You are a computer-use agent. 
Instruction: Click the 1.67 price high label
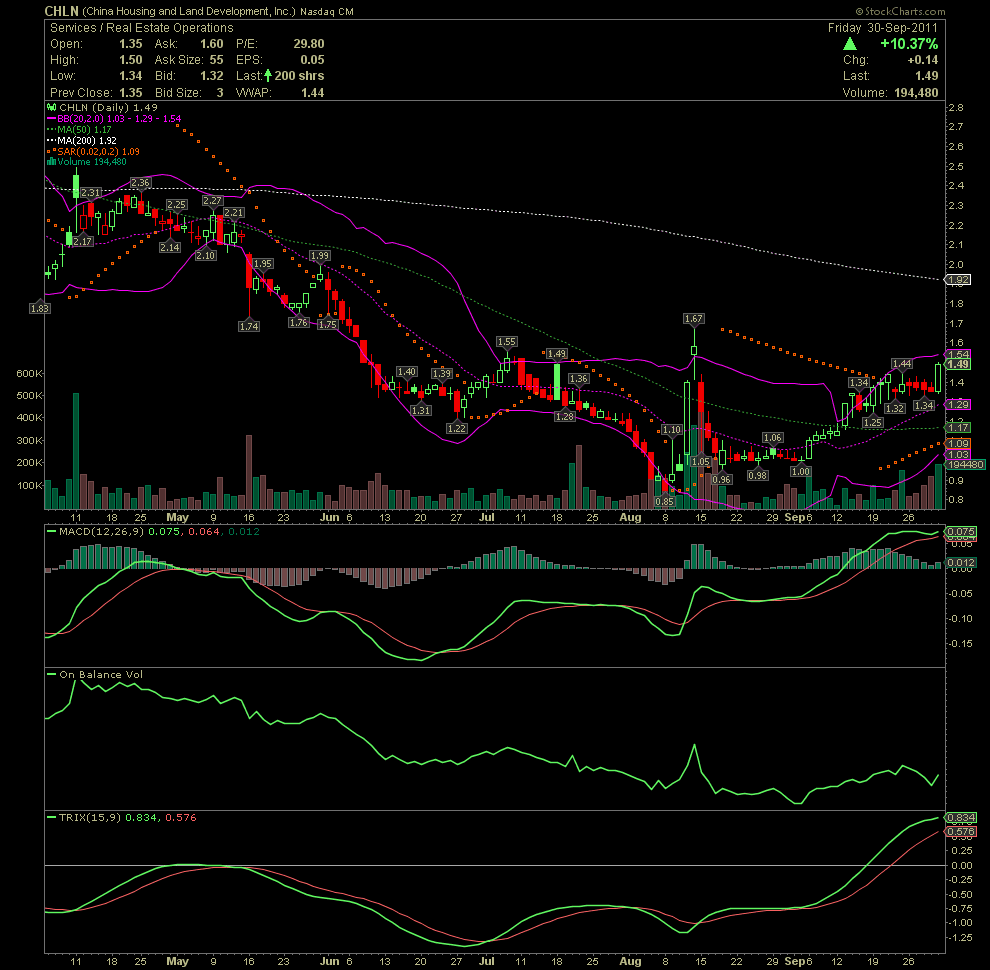pos(693,319)
